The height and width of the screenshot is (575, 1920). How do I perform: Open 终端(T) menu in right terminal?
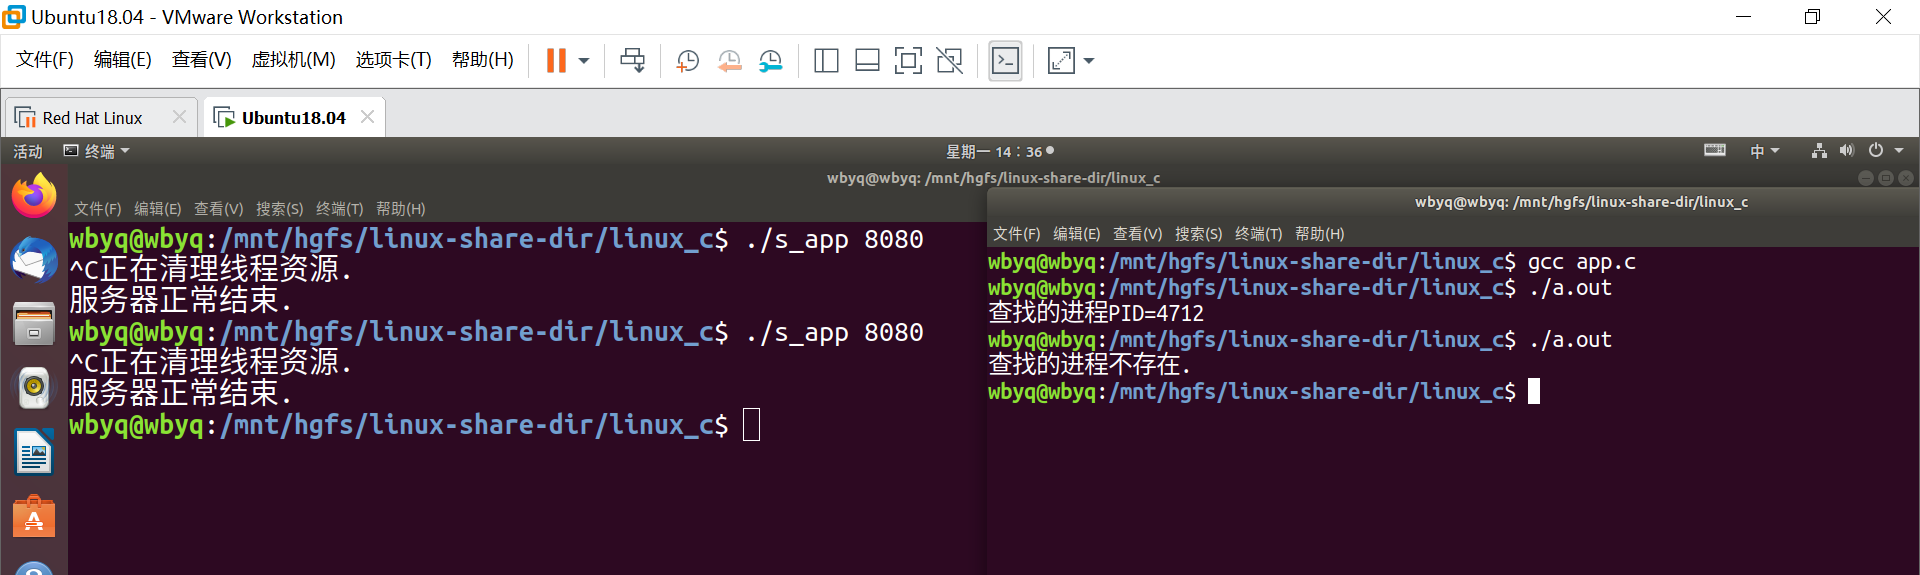(x=1258, y=234)
